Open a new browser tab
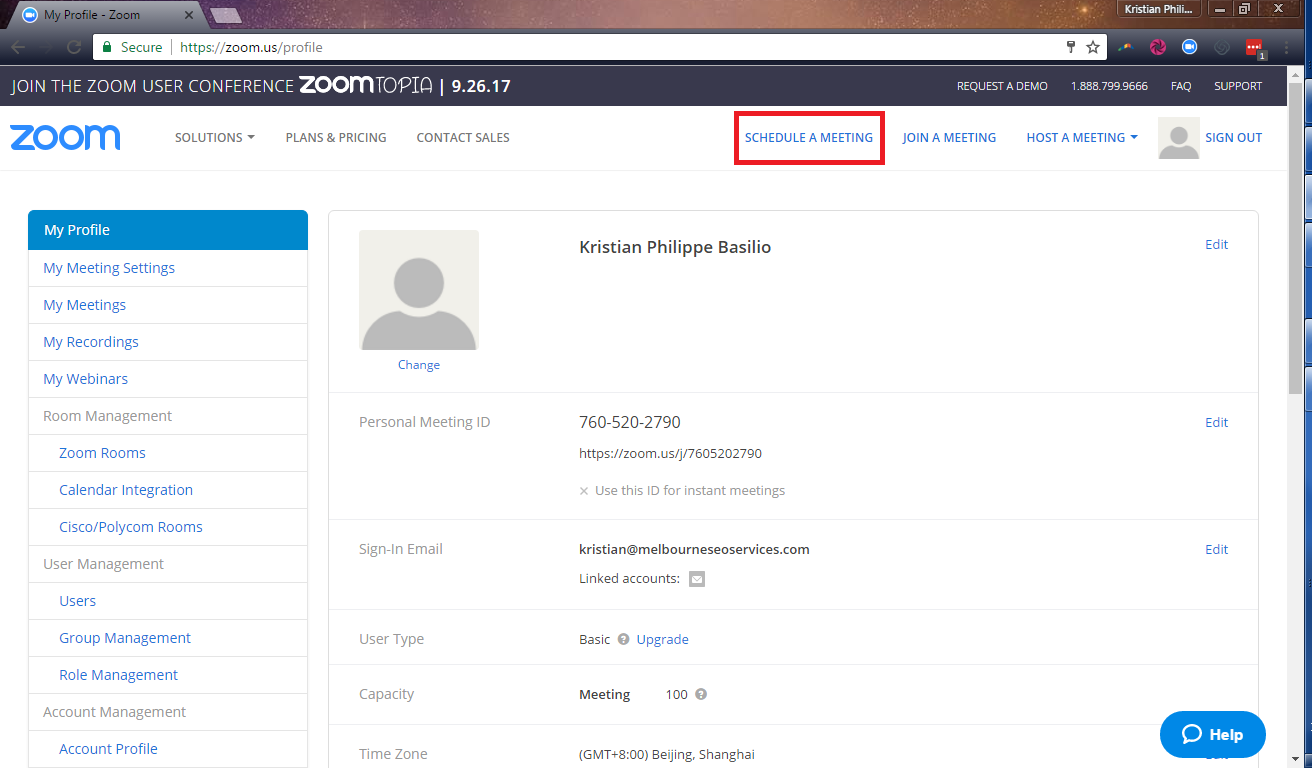Viewport: 1312px width, 768px height. [x=226, y=15]
